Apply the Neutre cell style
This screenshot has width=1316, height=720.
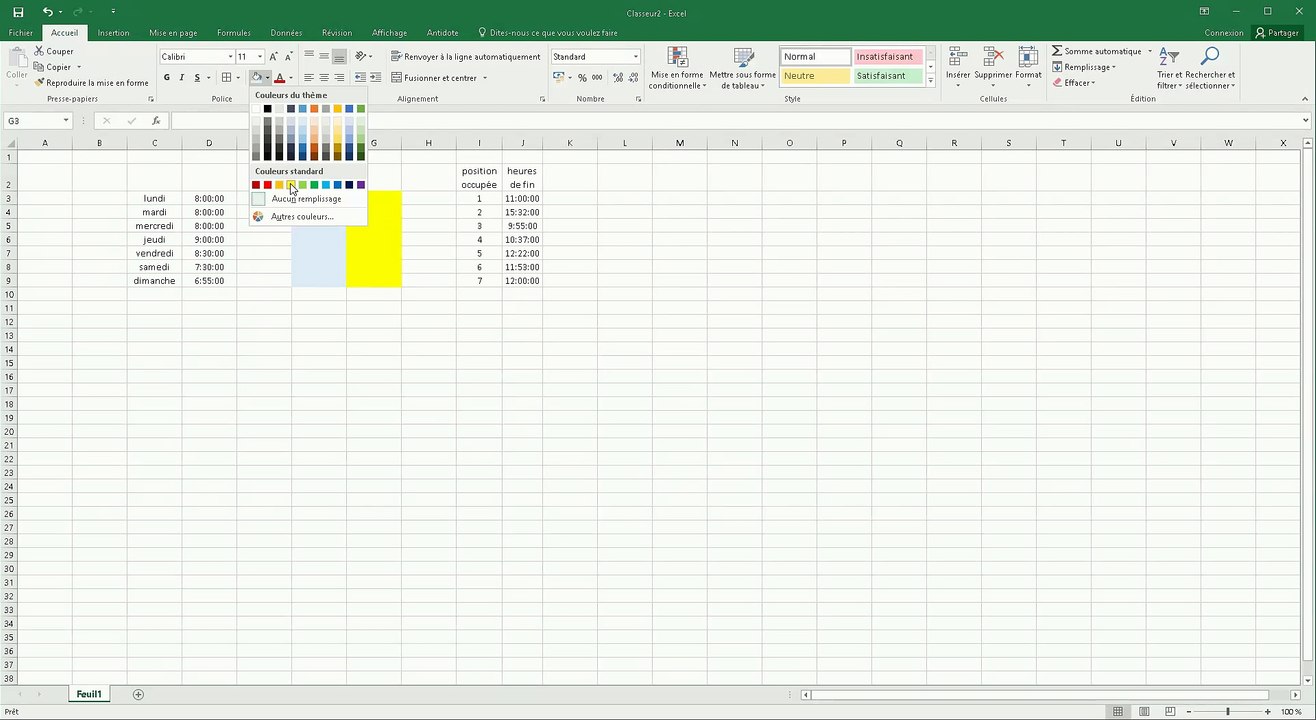coord(815,76)
